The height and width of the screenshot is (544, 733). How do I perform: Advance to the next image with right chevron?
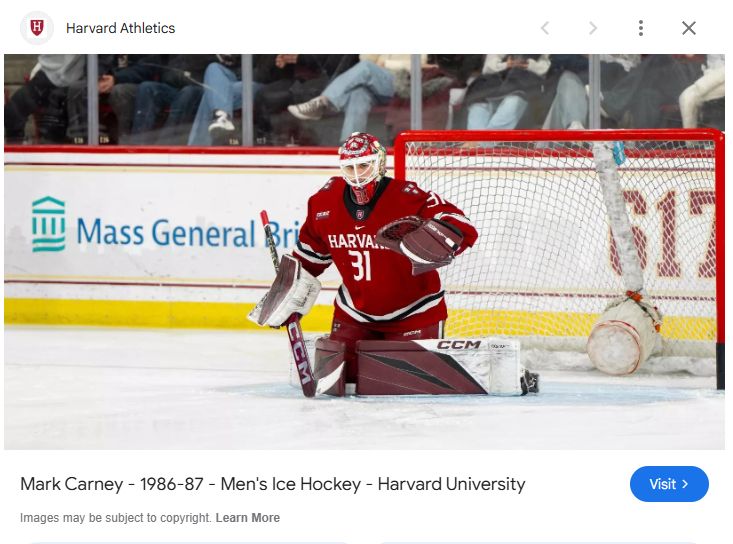[x=593, y=28]
